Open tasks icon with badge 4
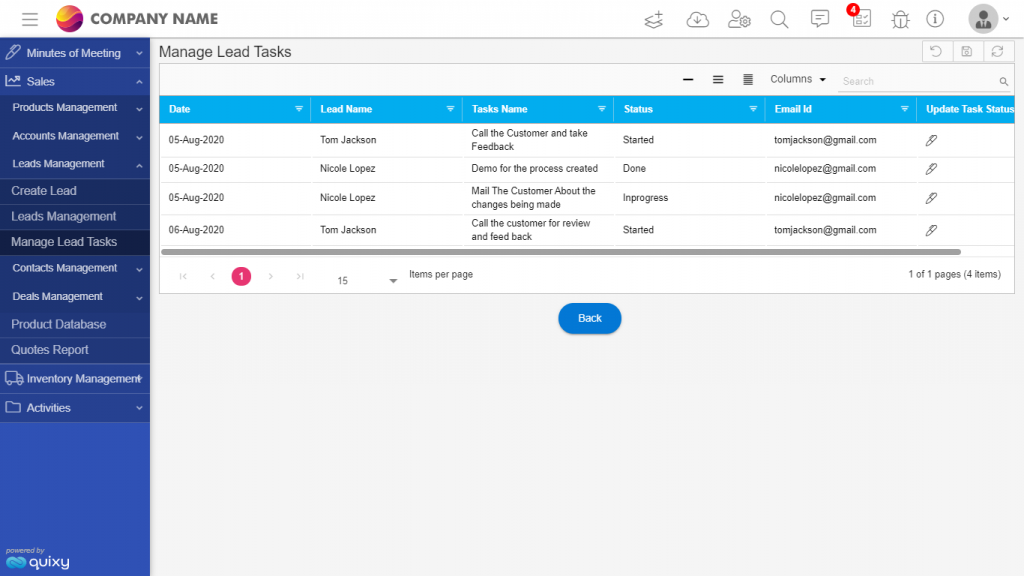Viewport: 1024px width, 576px height. click(861, 18)
